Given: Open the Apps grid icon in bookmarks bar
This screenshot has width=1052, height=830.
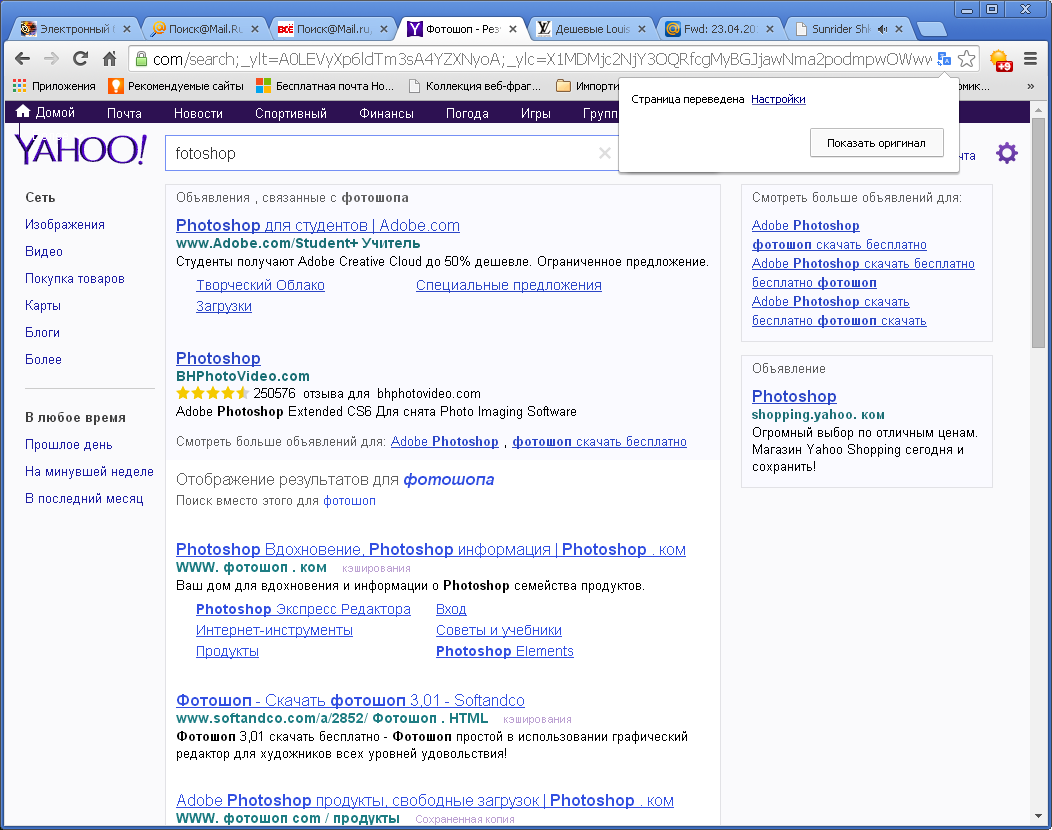Looking at the screenshot, I should pos(19,86).
